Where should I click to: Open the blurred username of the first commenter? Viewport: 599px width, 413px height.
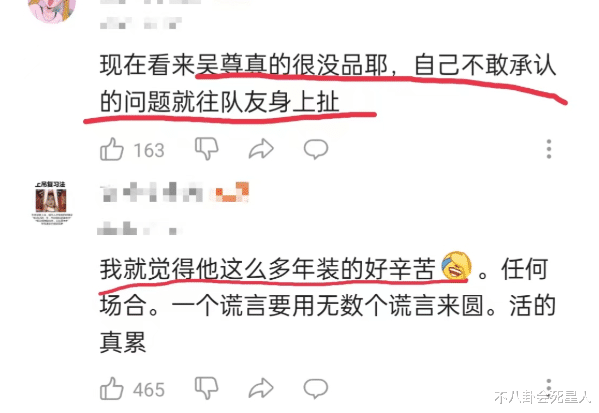tap(149, 2)
